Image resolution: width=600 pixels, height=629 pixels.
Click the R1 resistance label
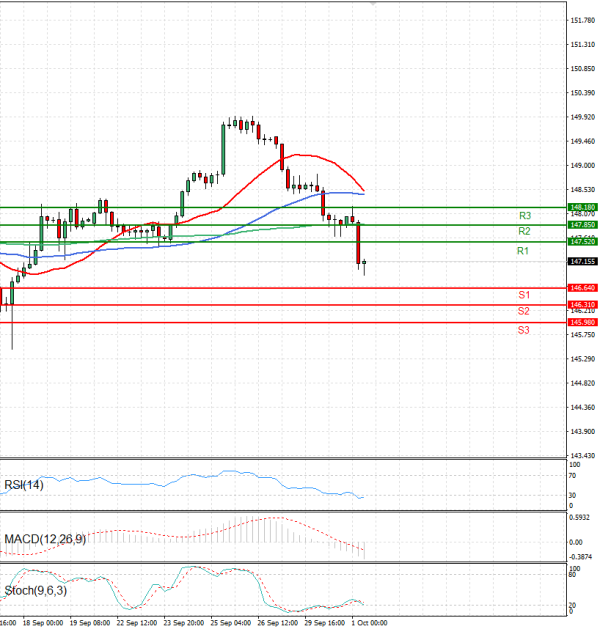523,251
